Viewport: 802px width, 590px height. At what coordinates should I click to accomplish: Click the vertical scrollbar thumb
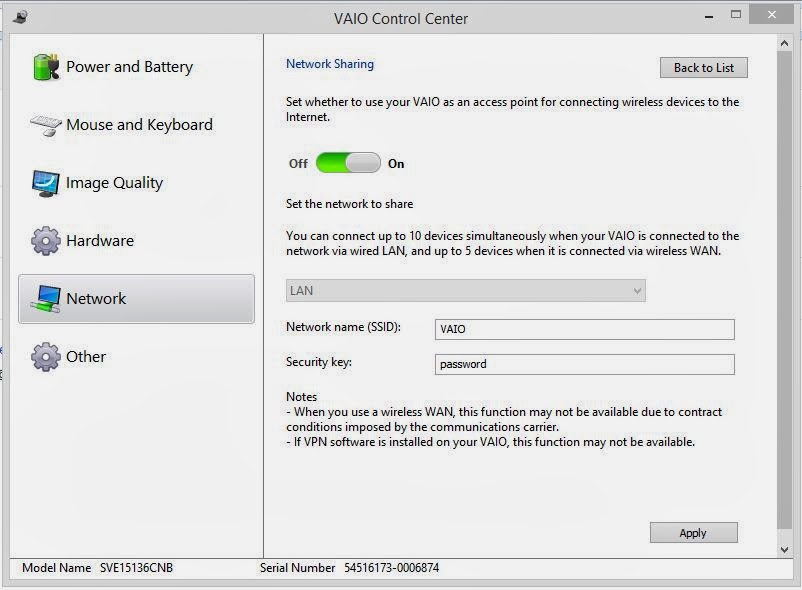click(x=784, y=290)
